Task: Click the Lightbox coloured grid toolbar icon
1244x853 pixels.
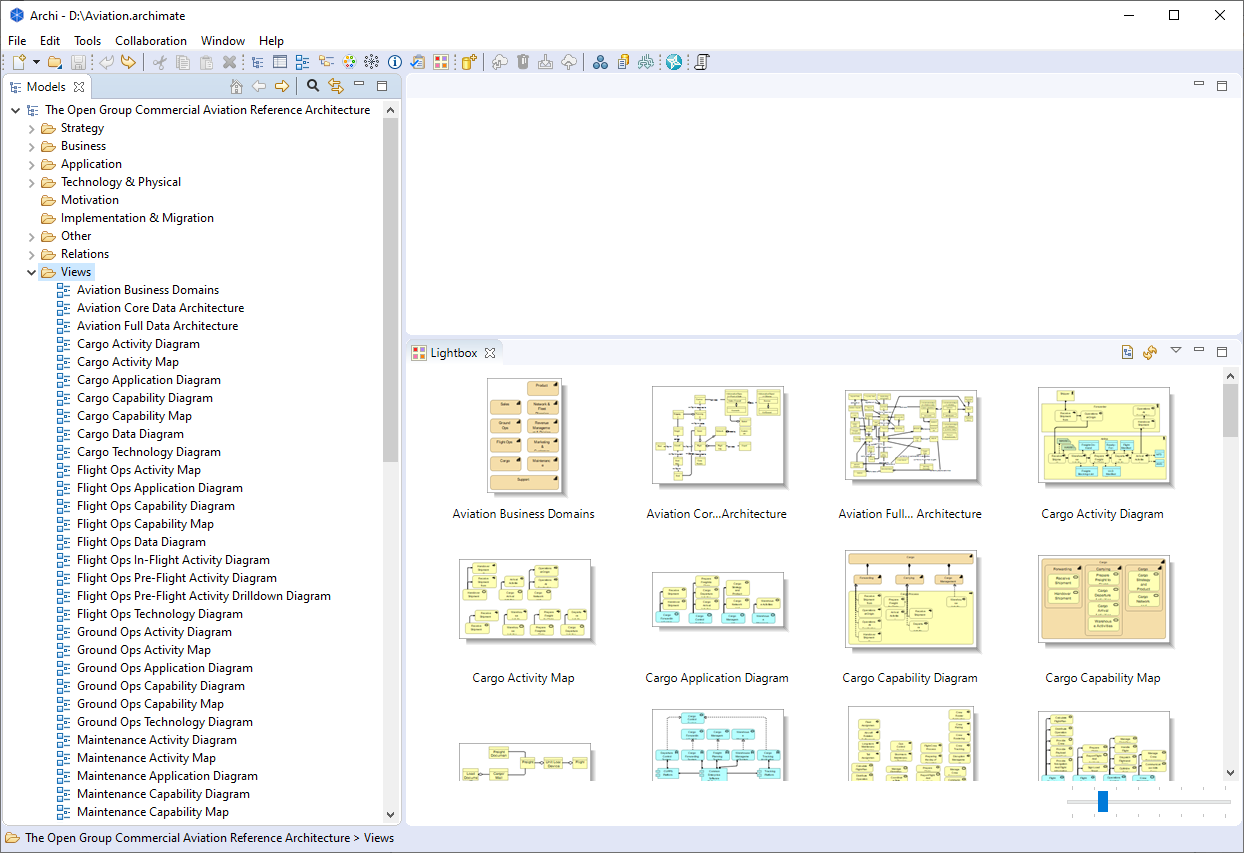Action: point(440,62)
